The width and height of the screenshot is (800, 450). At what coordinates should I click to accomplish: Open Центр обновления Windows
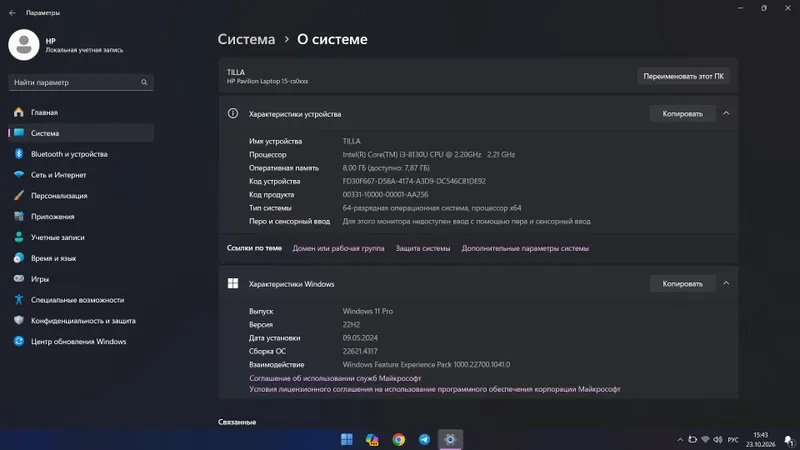point(81,342)
